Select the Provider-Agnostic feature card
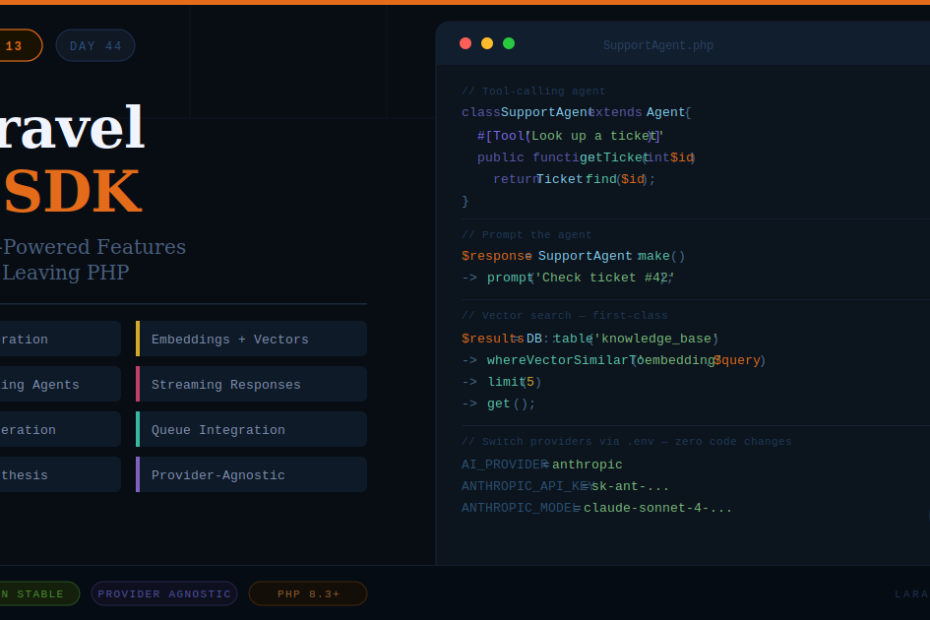The width and height of the screenshot is (930, 620). tap(252, 475)
